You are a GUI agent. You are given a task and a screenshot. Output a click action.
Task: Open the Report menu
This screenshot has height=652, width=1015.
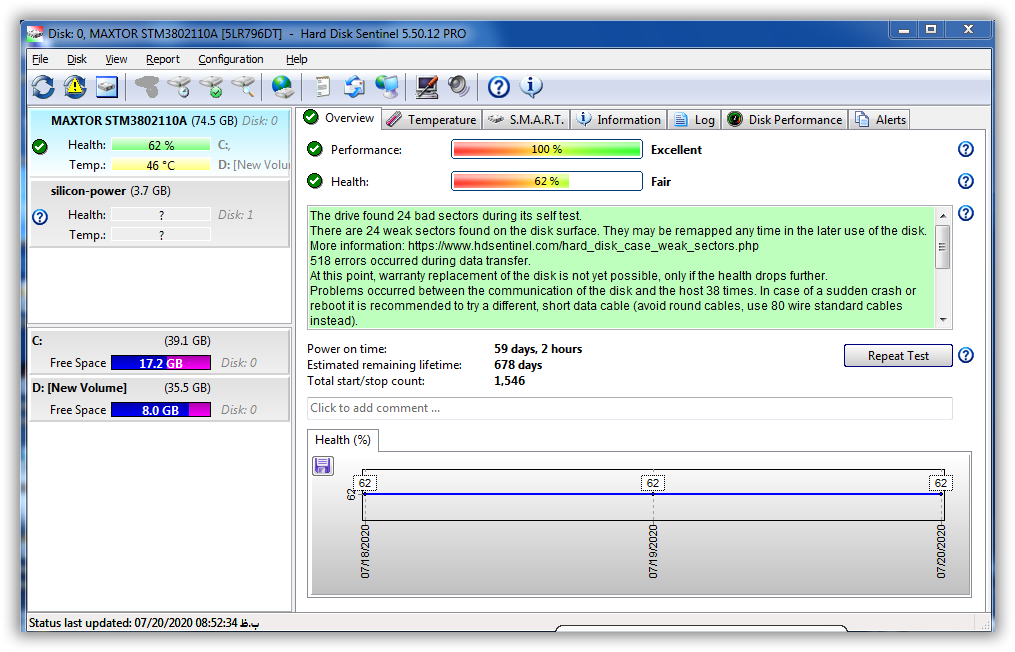[163, 59]
